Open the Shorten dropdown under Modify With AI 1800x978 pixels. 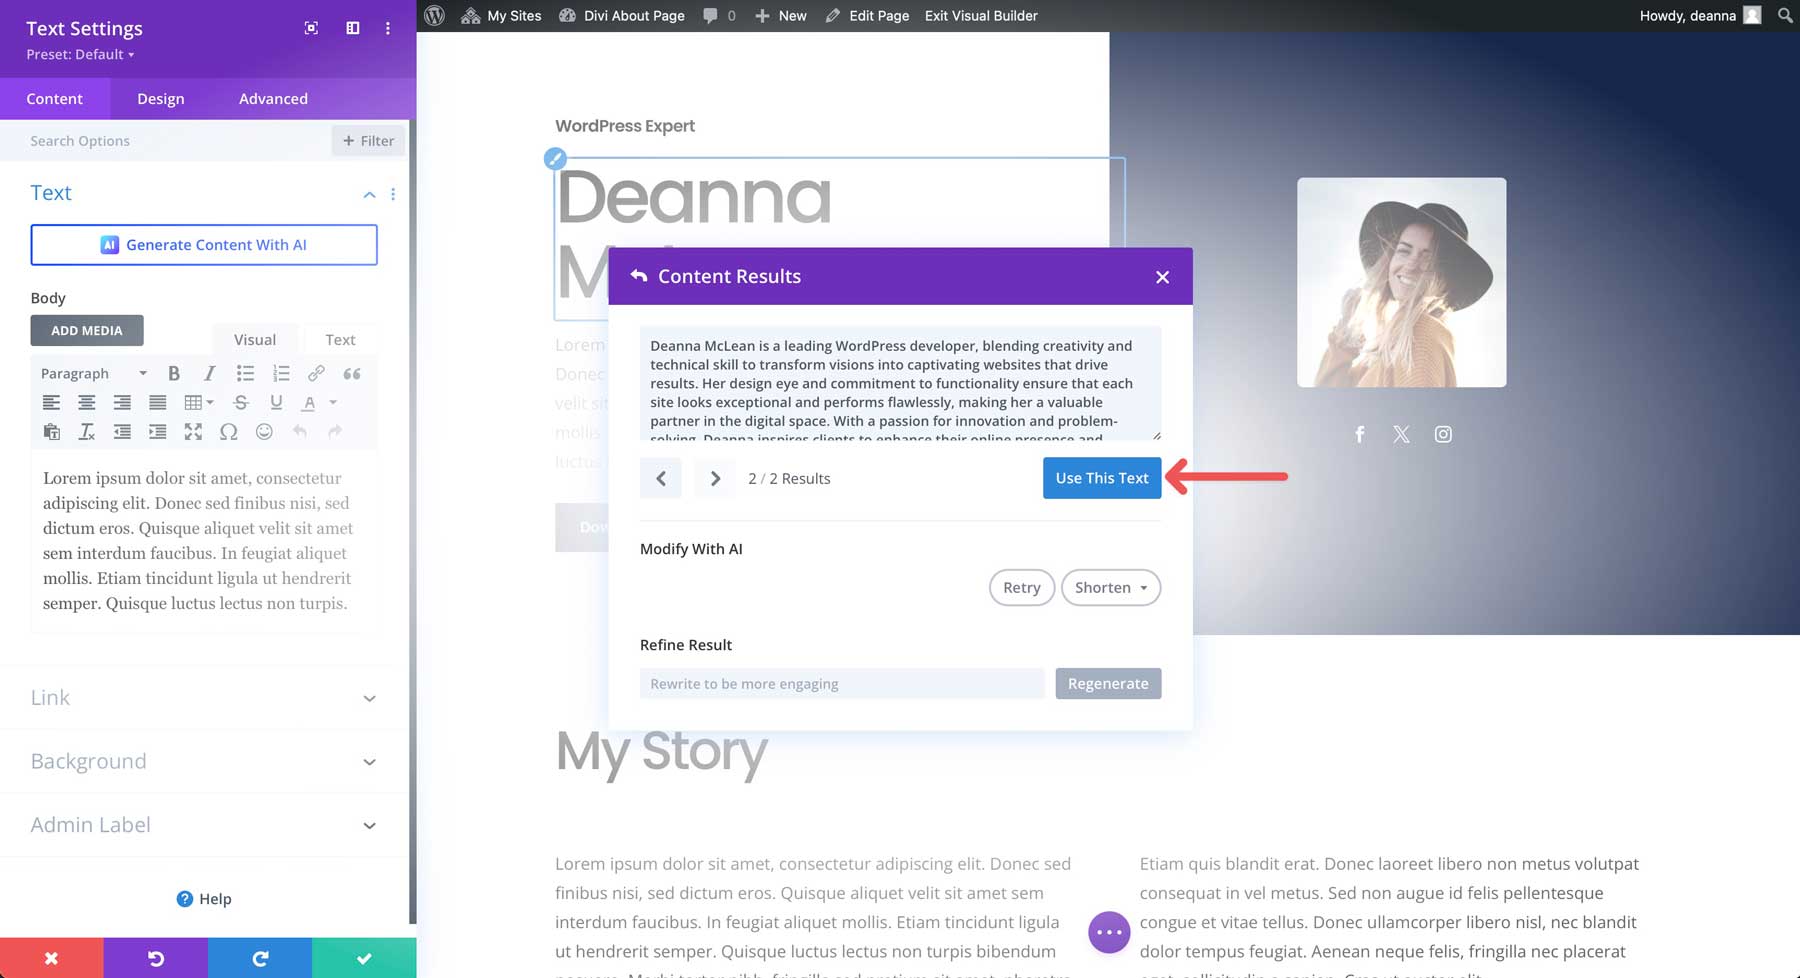coord(1110,587)
